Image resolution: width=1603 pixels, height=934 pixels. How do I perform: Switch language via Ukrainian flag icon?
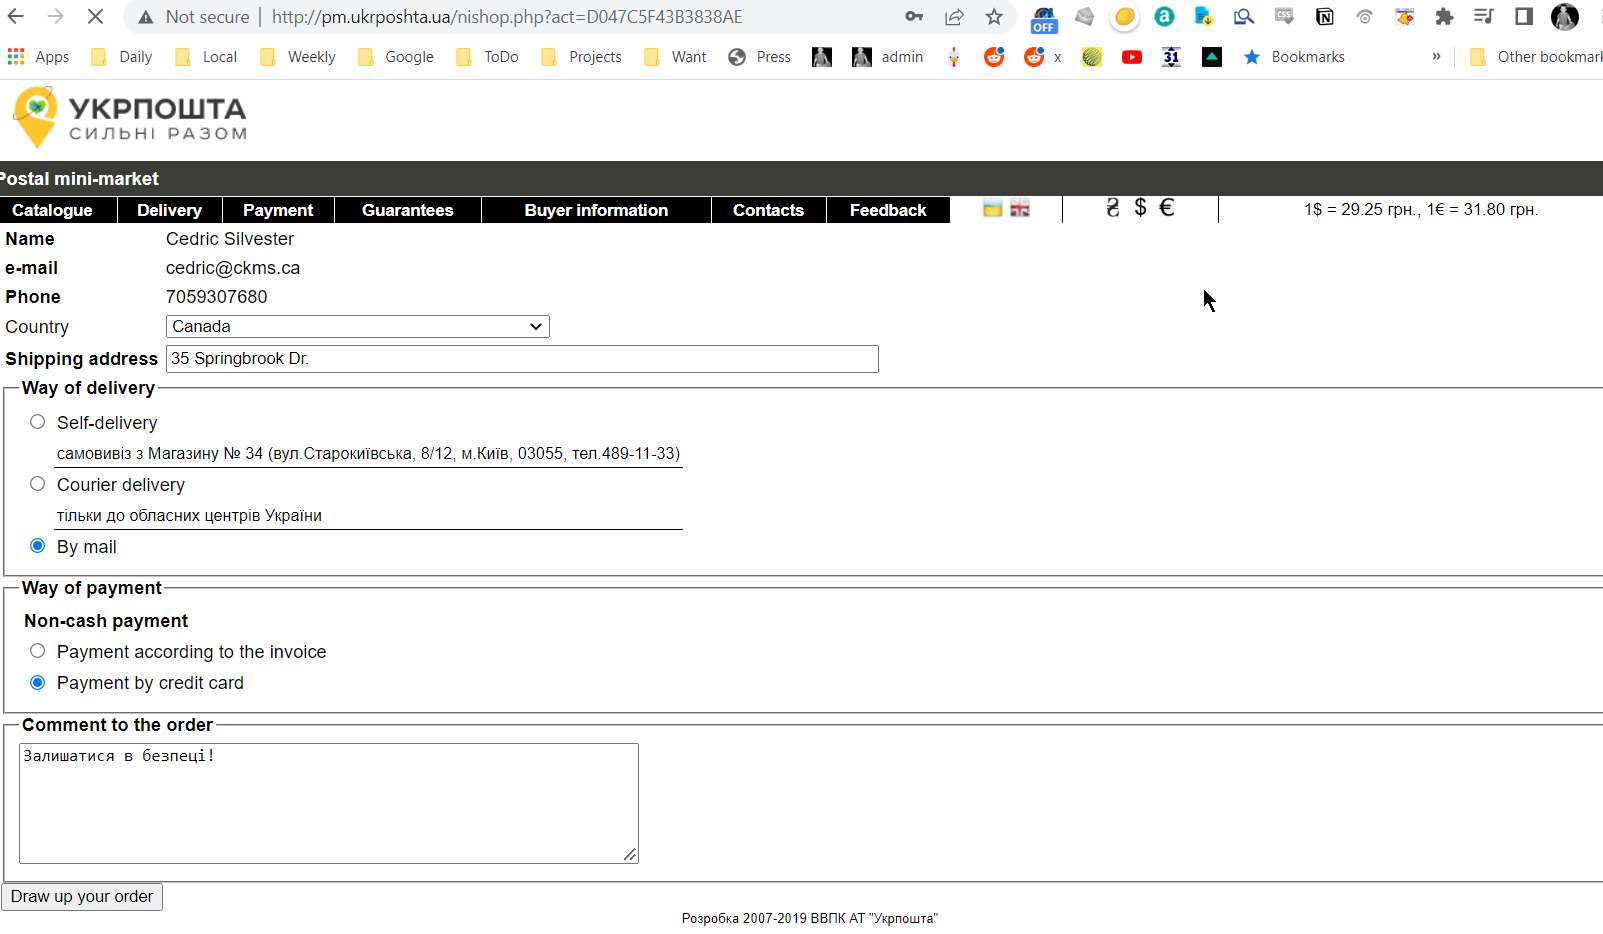point(992,208)
